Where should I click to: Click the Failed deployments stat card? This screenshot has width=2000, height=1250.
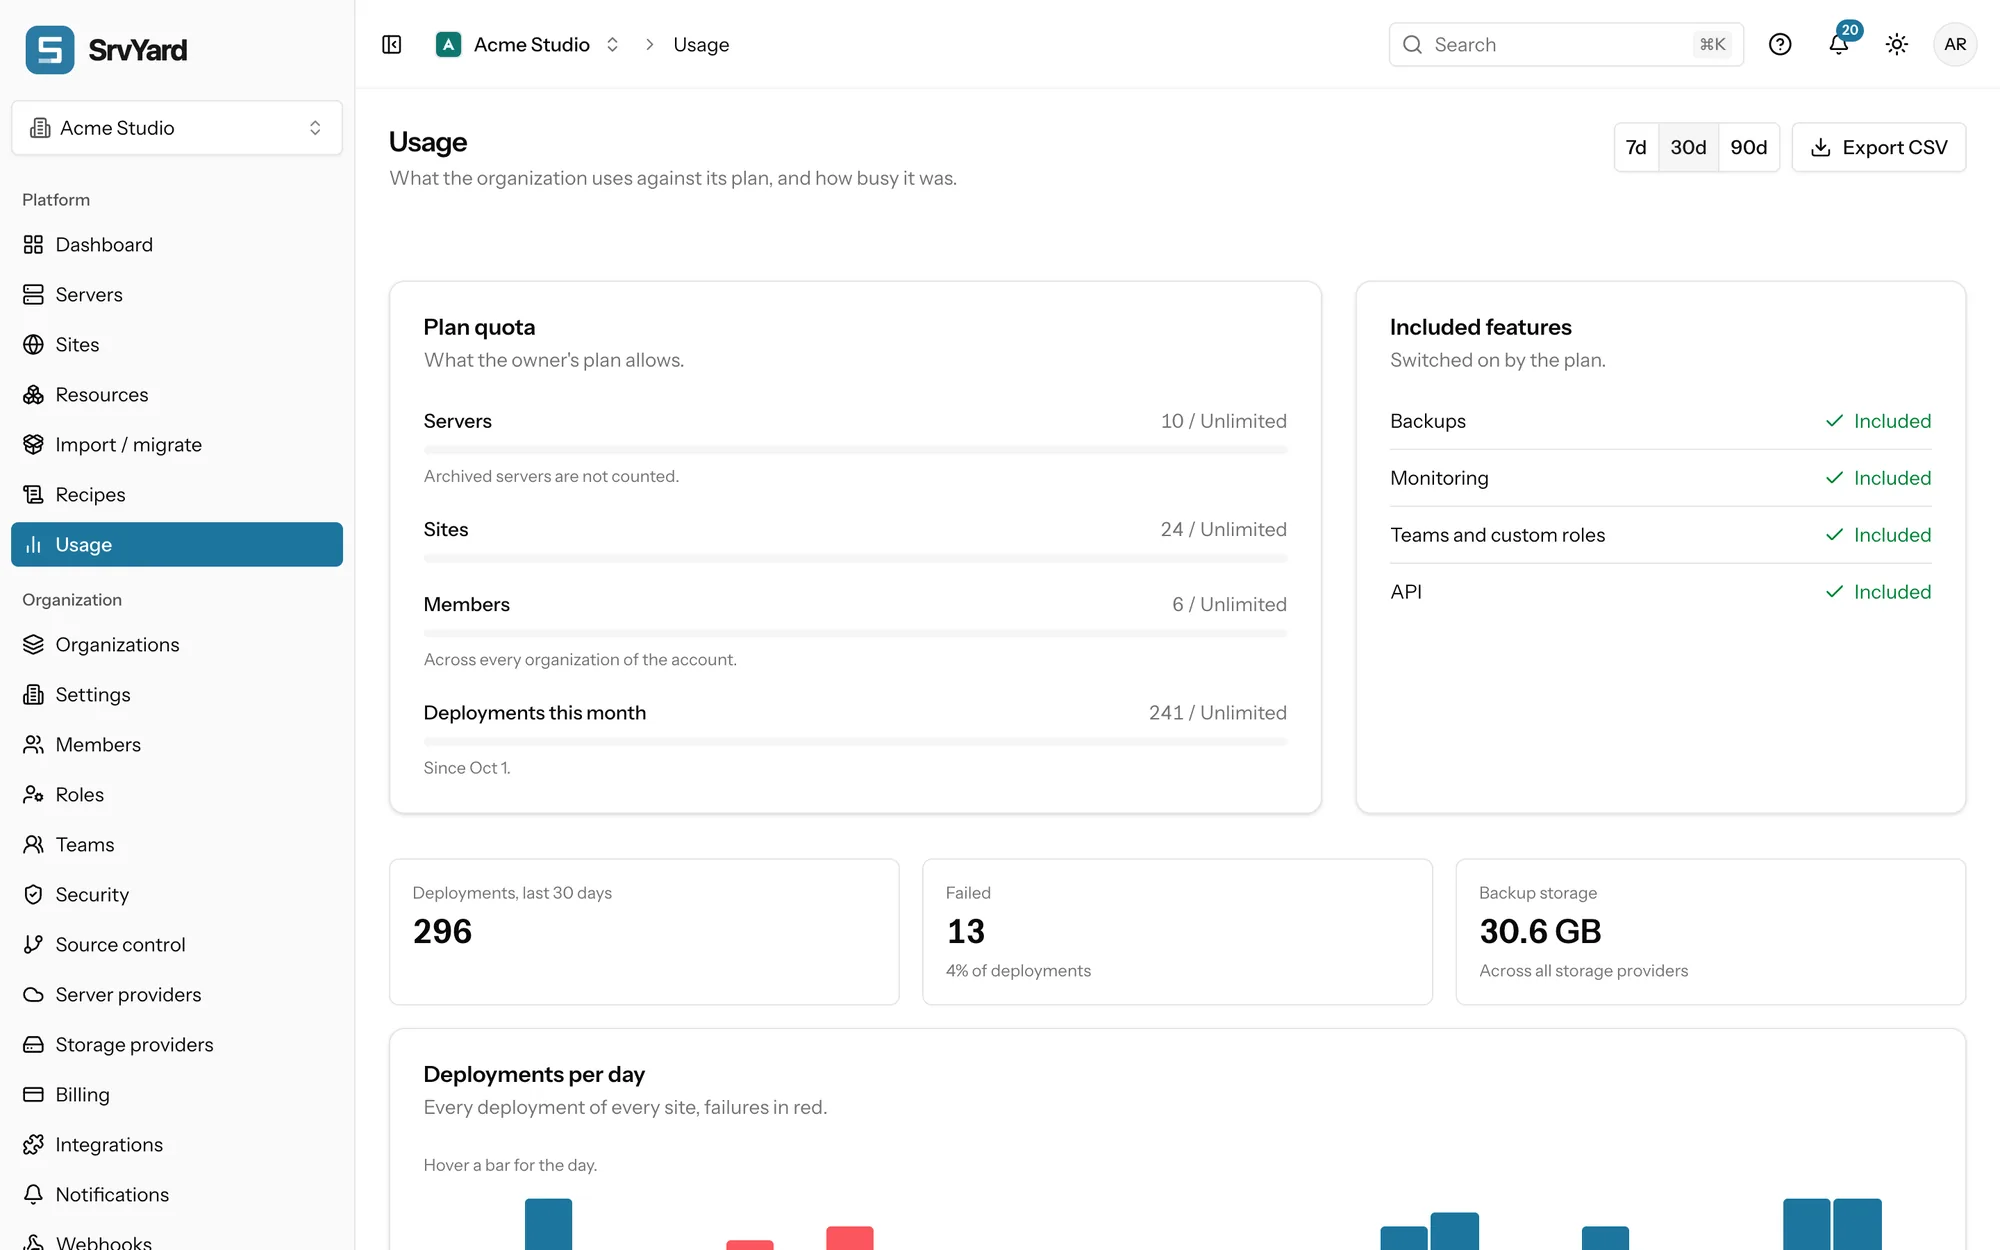(1177, 932)
